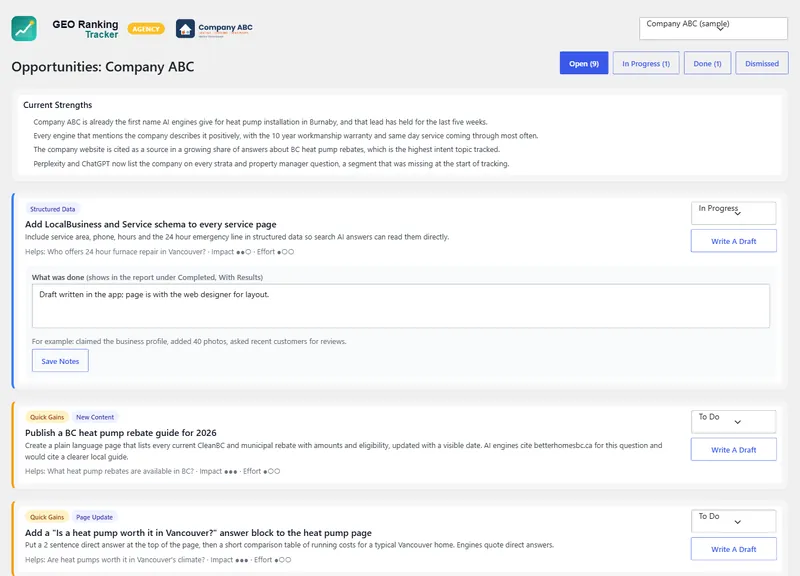Switch to the Done (1) tab
The width and height of the screenshot is (800, 576).
click(707, 63)
